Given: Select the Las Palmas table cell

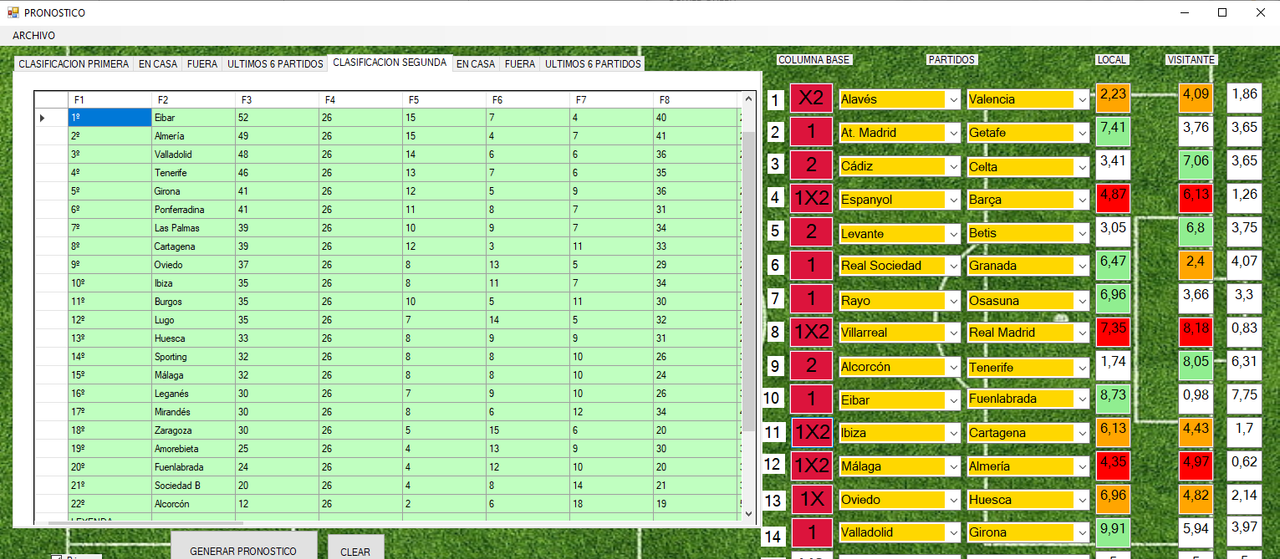Looking at the screenshot, I should [194, 228].
